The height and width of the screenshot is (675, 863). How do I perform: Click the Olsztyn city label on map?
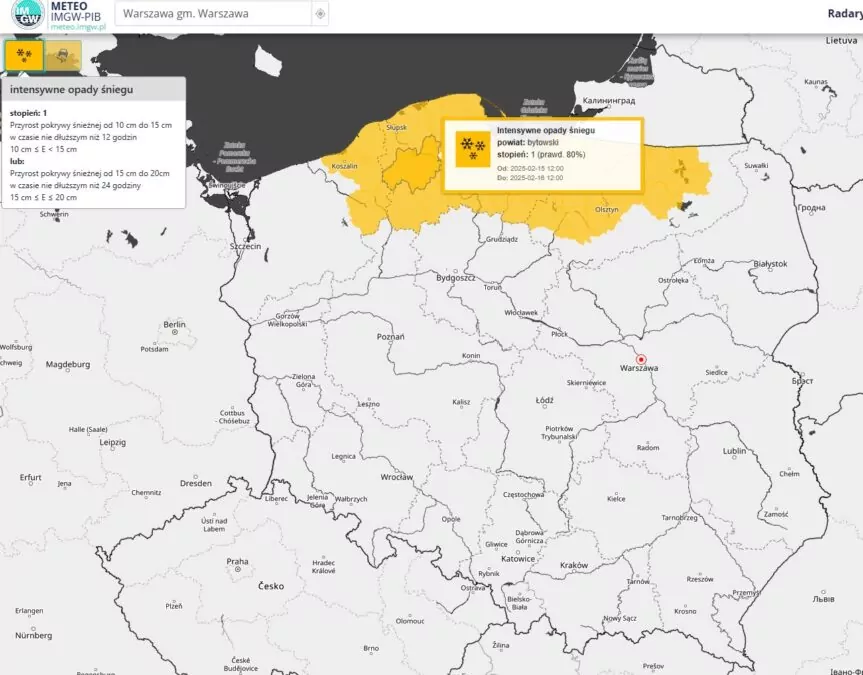click(x=607, y=209)
